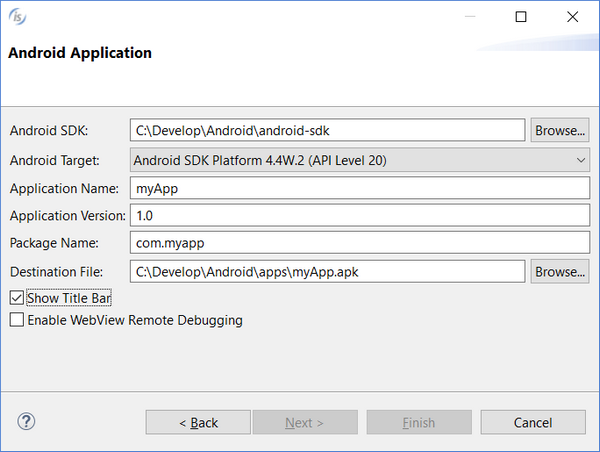
Task: Click the Android Application heading text
Action: click(x=80, y=53)
